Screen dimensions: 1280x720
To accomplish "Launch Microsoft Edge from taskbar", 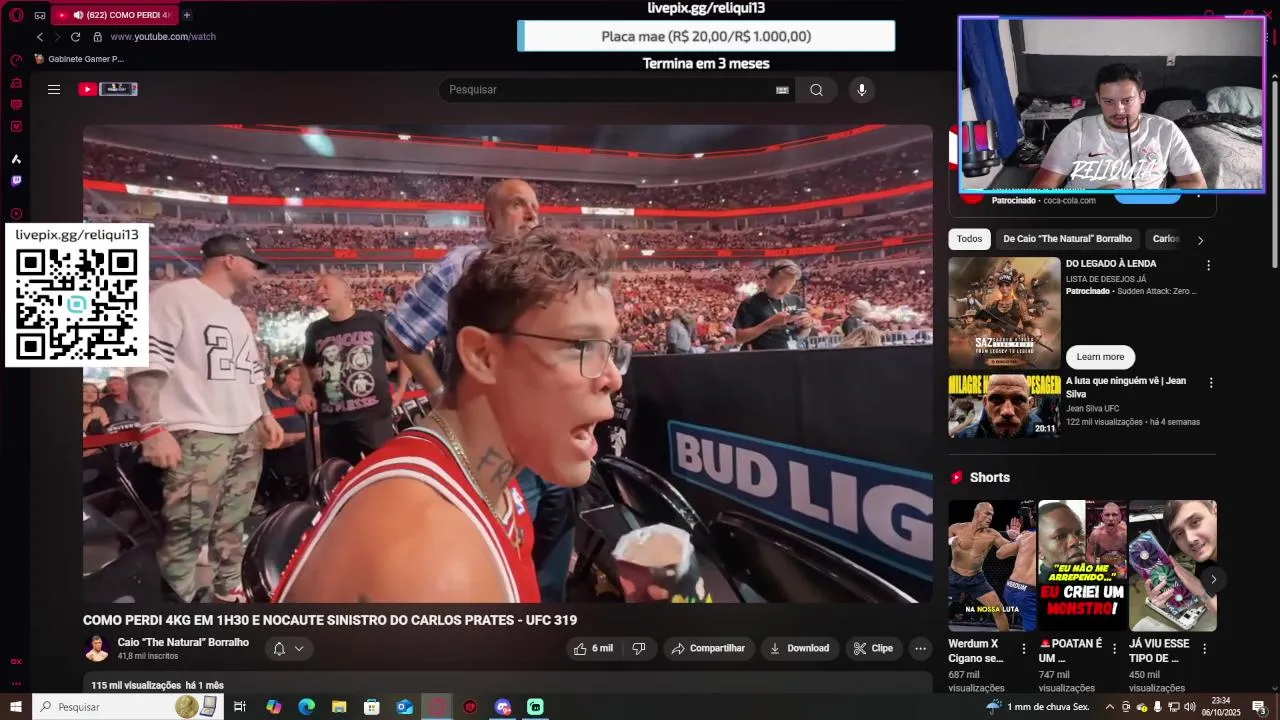I will (x=307, y=707).
